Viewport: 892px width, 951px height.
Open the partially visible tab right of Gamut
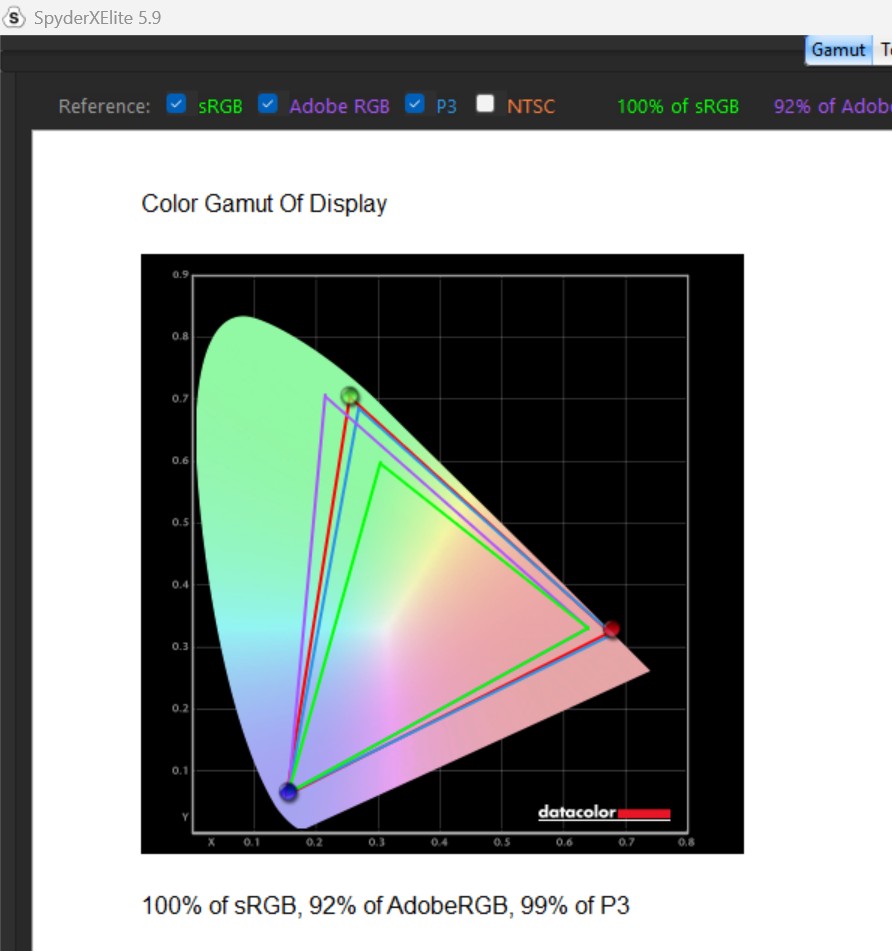point(884,50)
